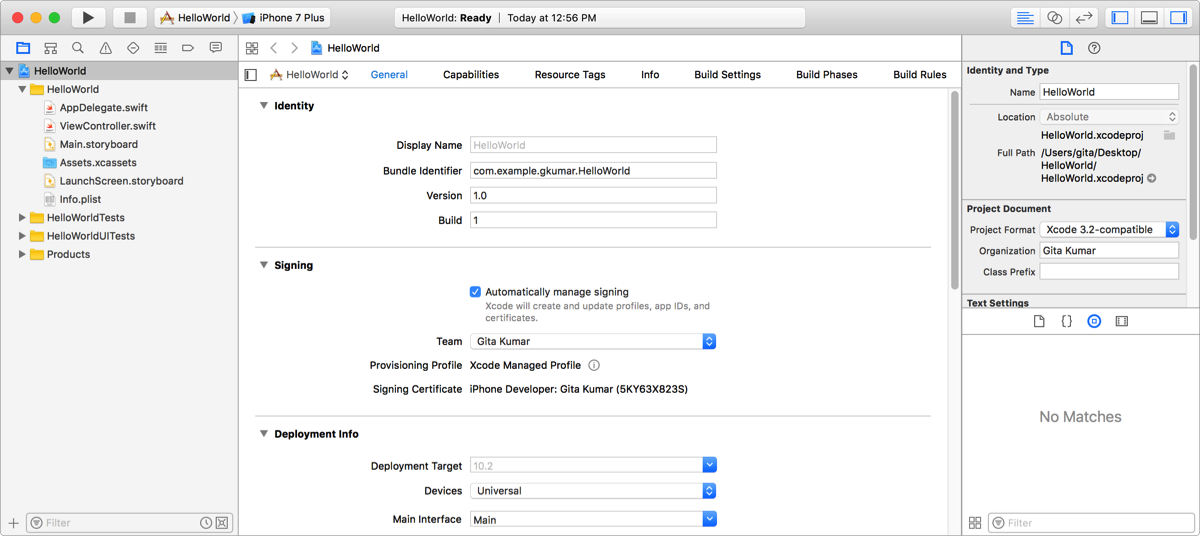Uncheck Automatically manage signing
Viewport: 1200px width, 536px height.
click(x=475, y=292)
